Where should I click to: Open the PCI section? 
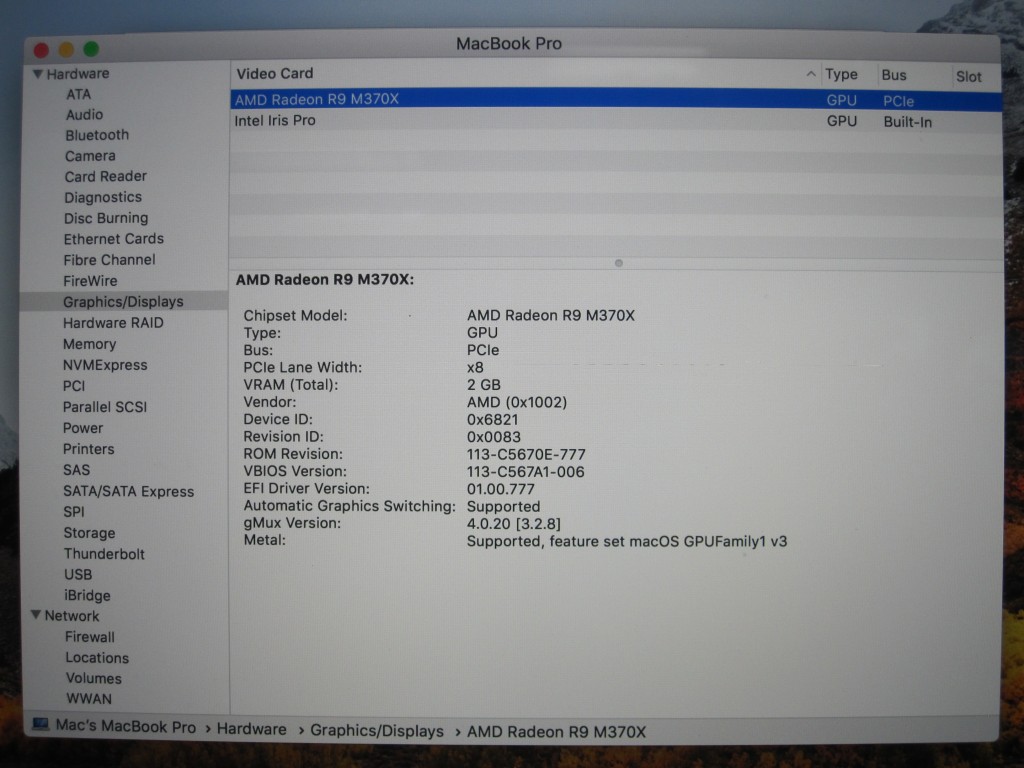tap(74, 386)
